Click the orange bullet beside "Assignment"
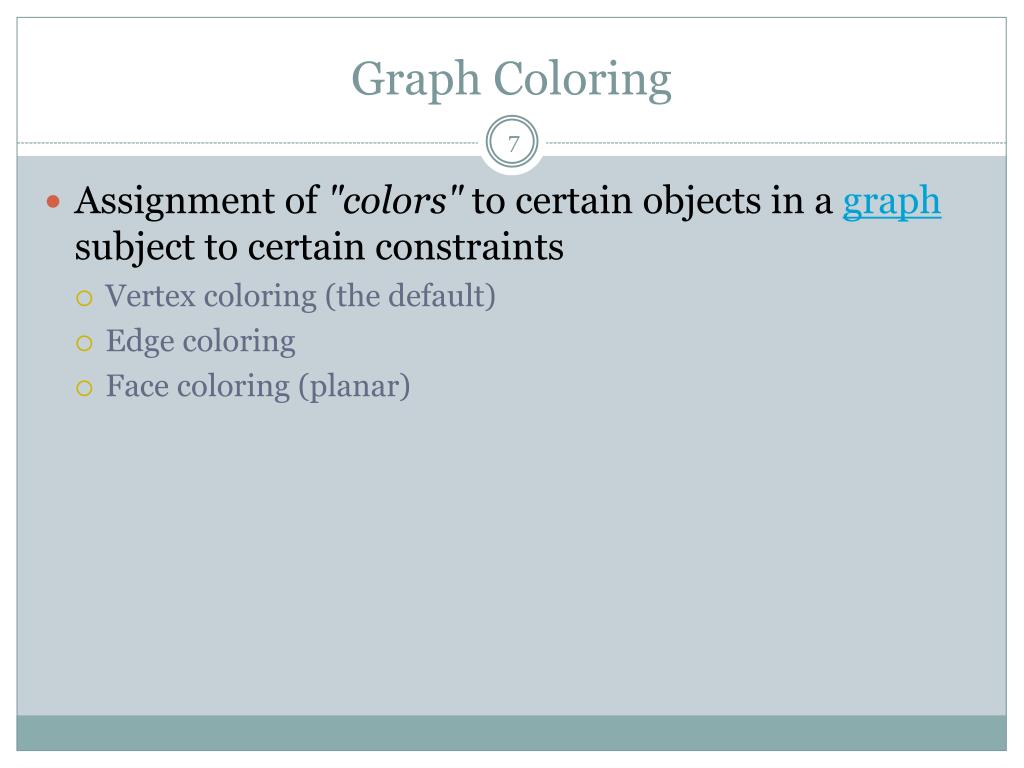 [54, 201]
